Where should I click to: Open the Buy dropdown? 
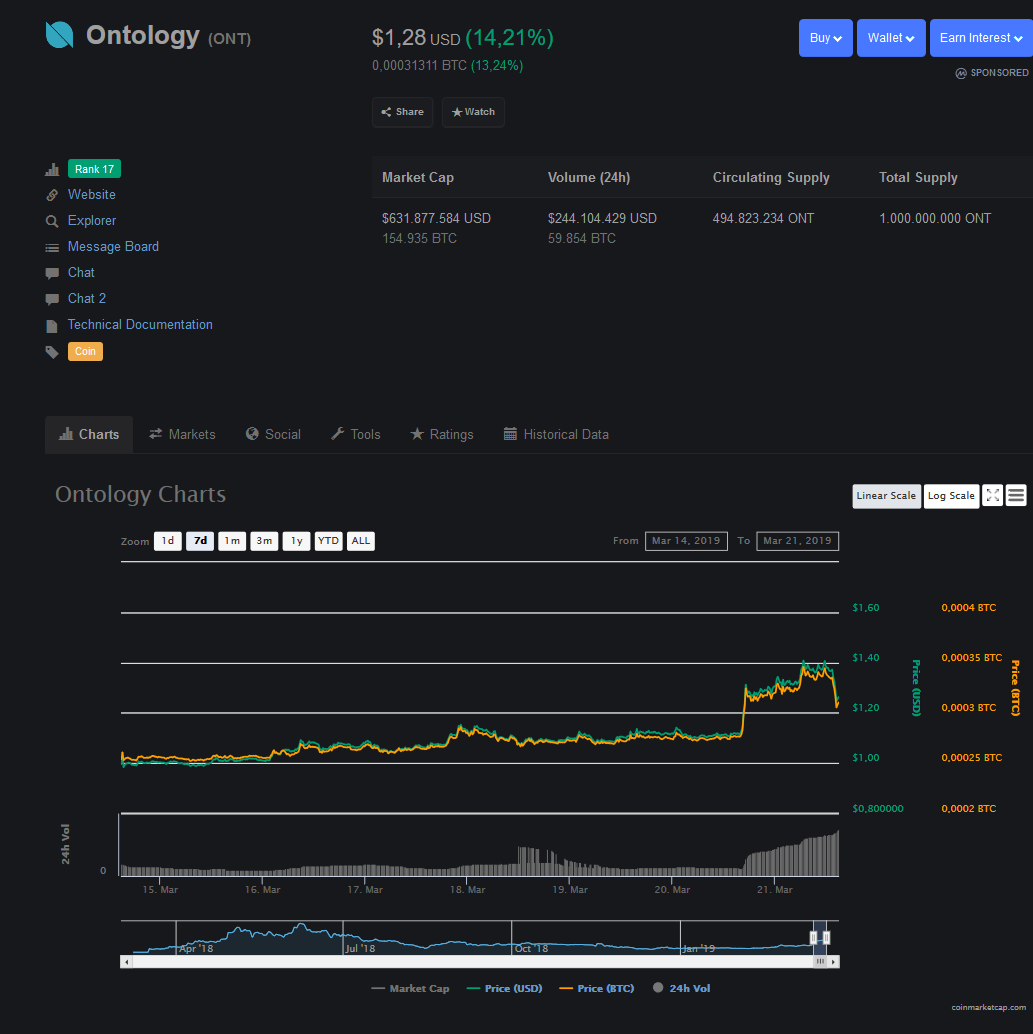point(825,38)
